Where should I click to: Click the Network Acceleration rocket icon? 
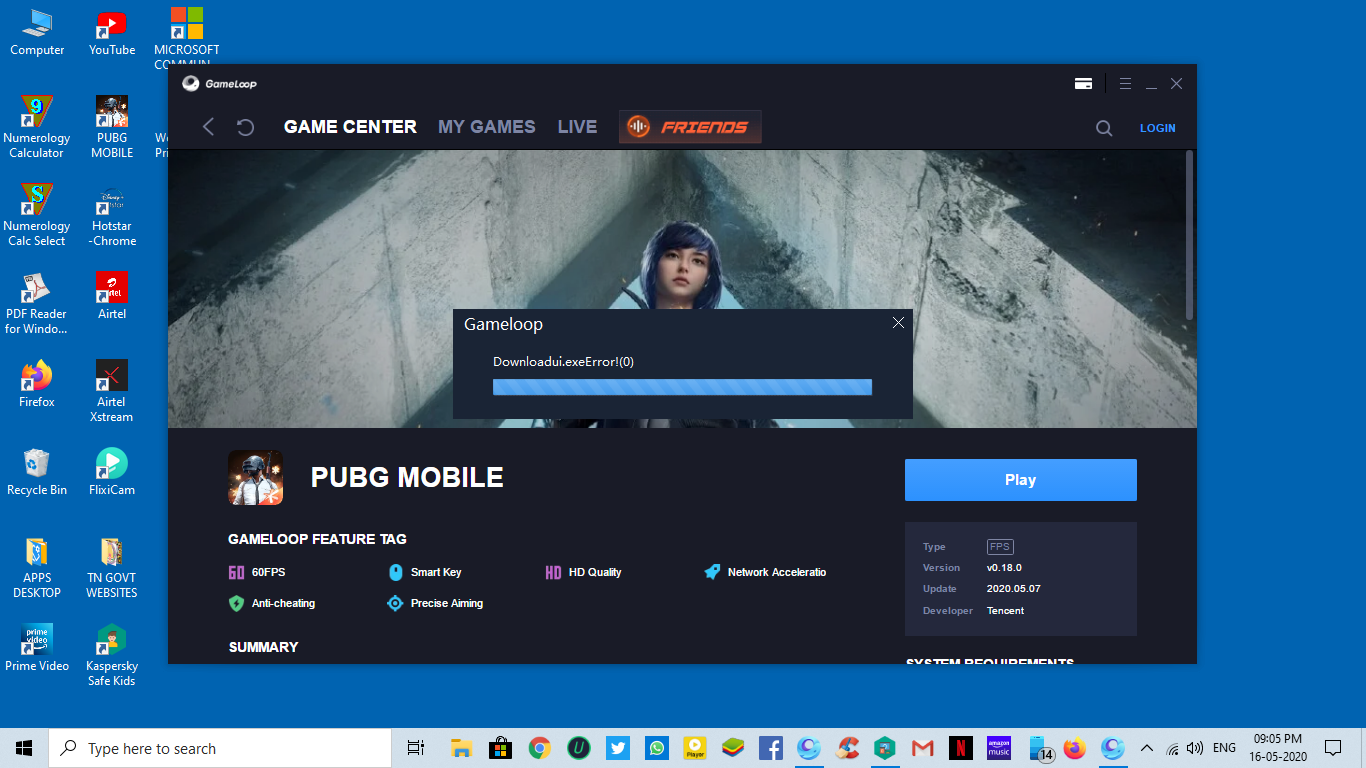(x=712, y=572)
